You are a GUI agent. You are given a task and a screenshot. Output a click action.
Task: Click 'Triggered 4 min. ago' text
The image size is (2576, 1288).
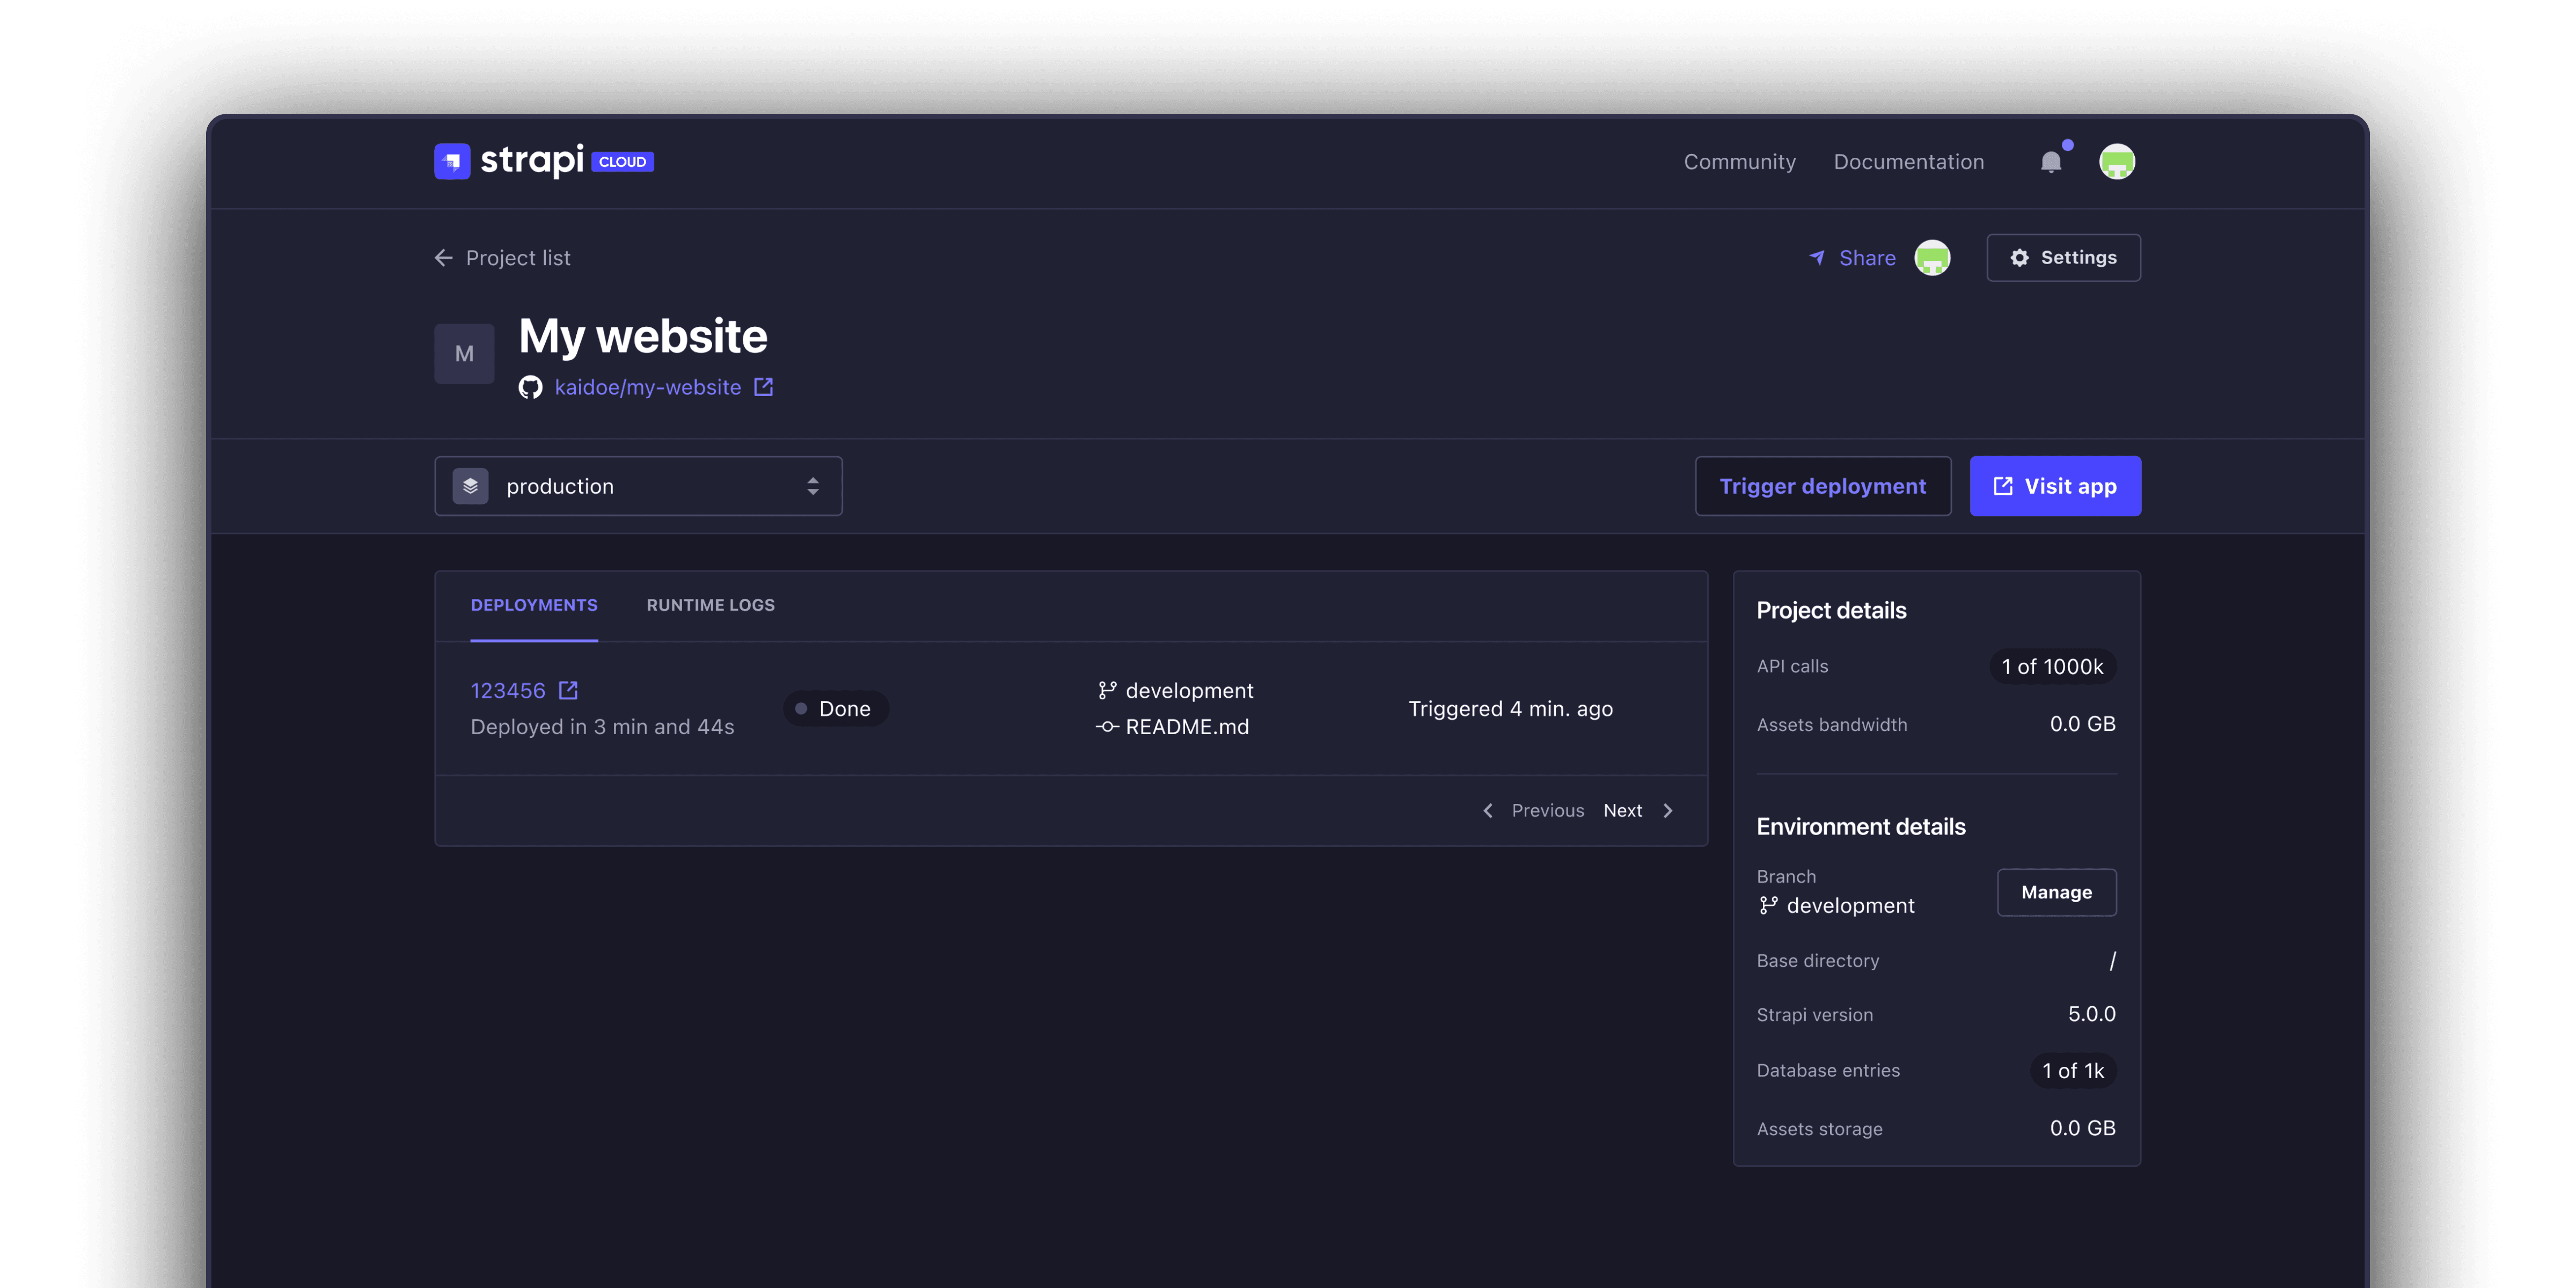[x=1511, y=709]
